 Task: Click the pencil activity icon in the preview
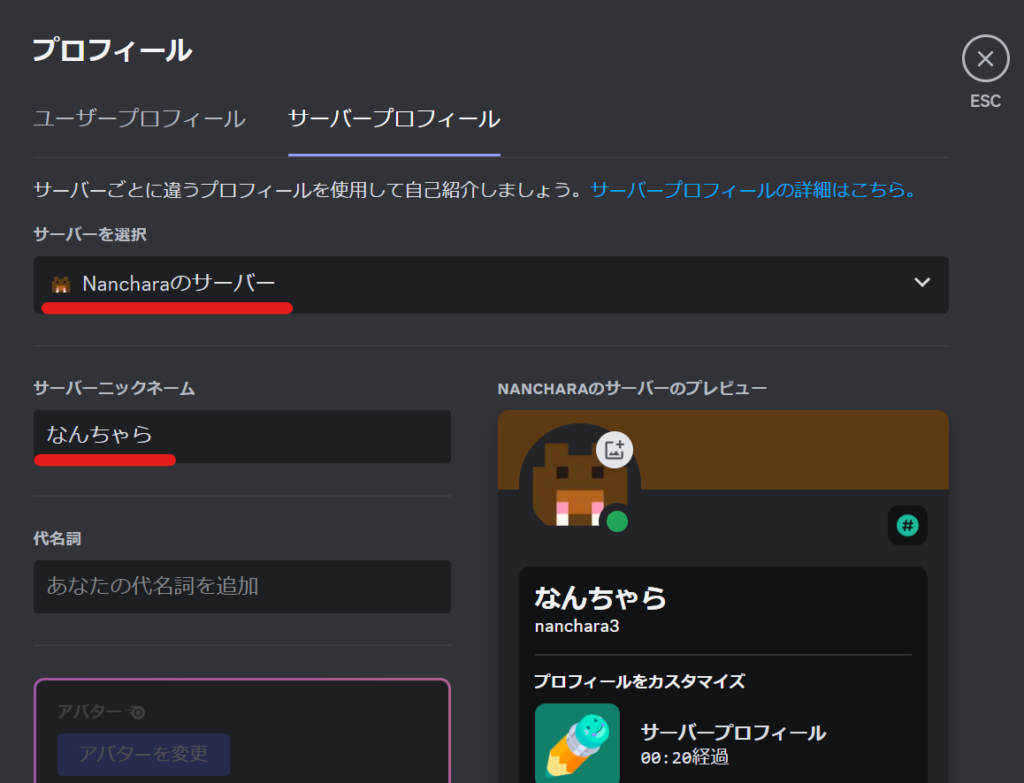(x=577, y=743)
